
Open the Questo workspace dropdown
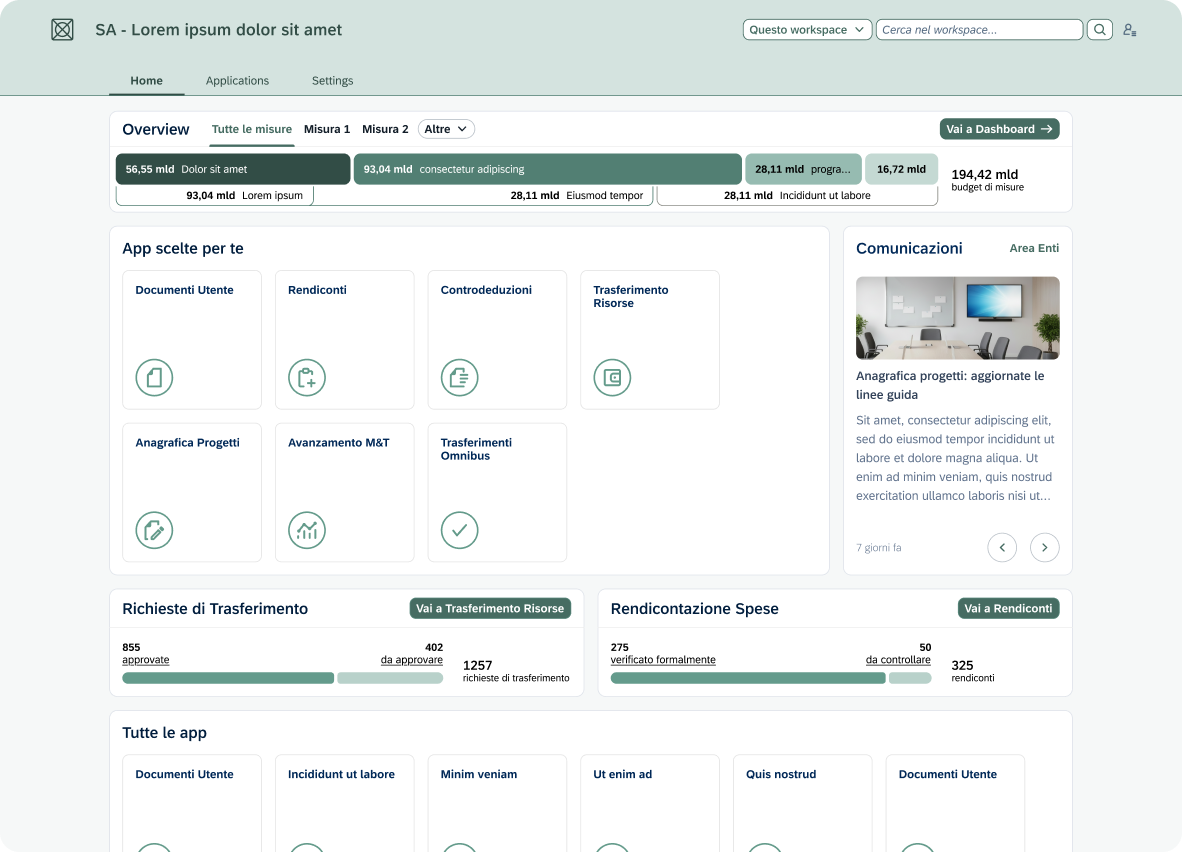click(806, 29)
